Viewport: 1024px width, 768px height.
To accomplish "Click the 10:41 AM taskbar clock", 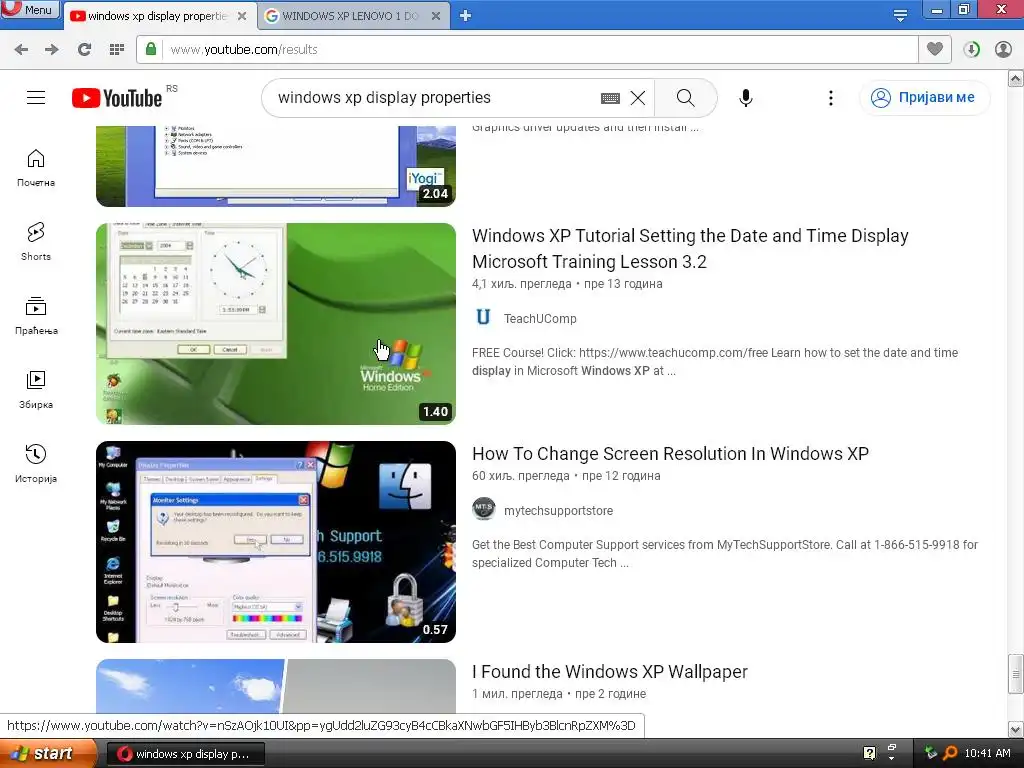I will 987,754.
